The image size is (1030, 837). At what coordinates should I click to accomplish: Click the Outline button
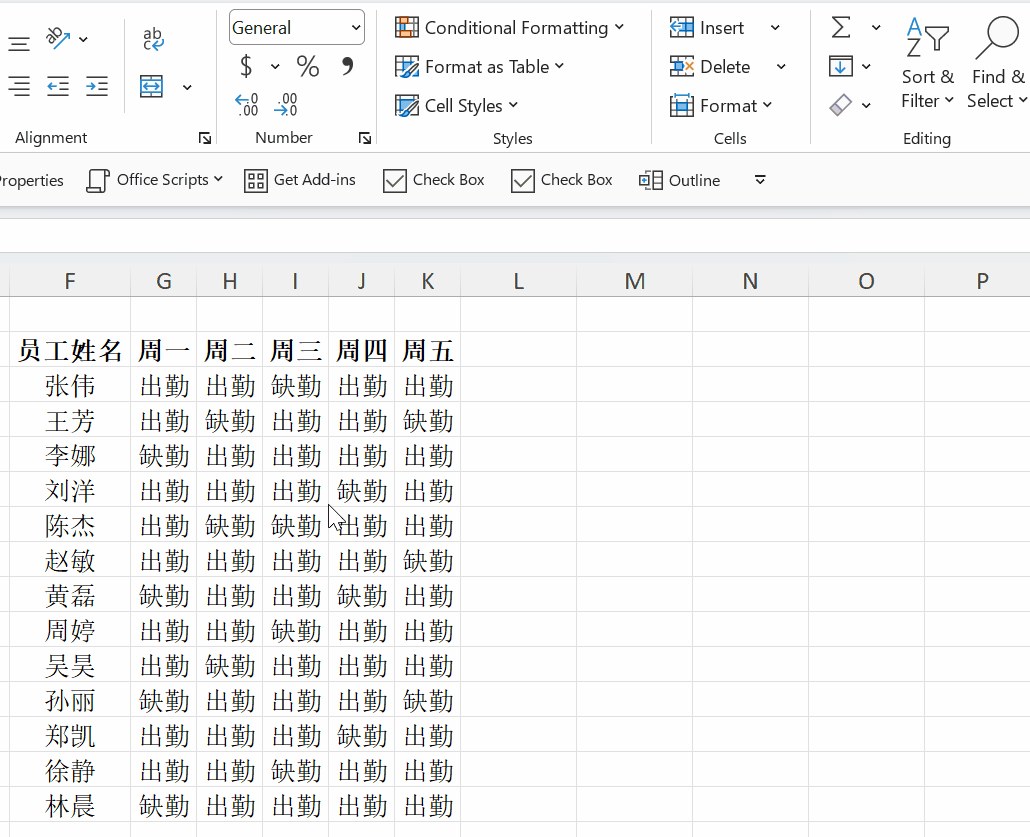tap(680, 180)
